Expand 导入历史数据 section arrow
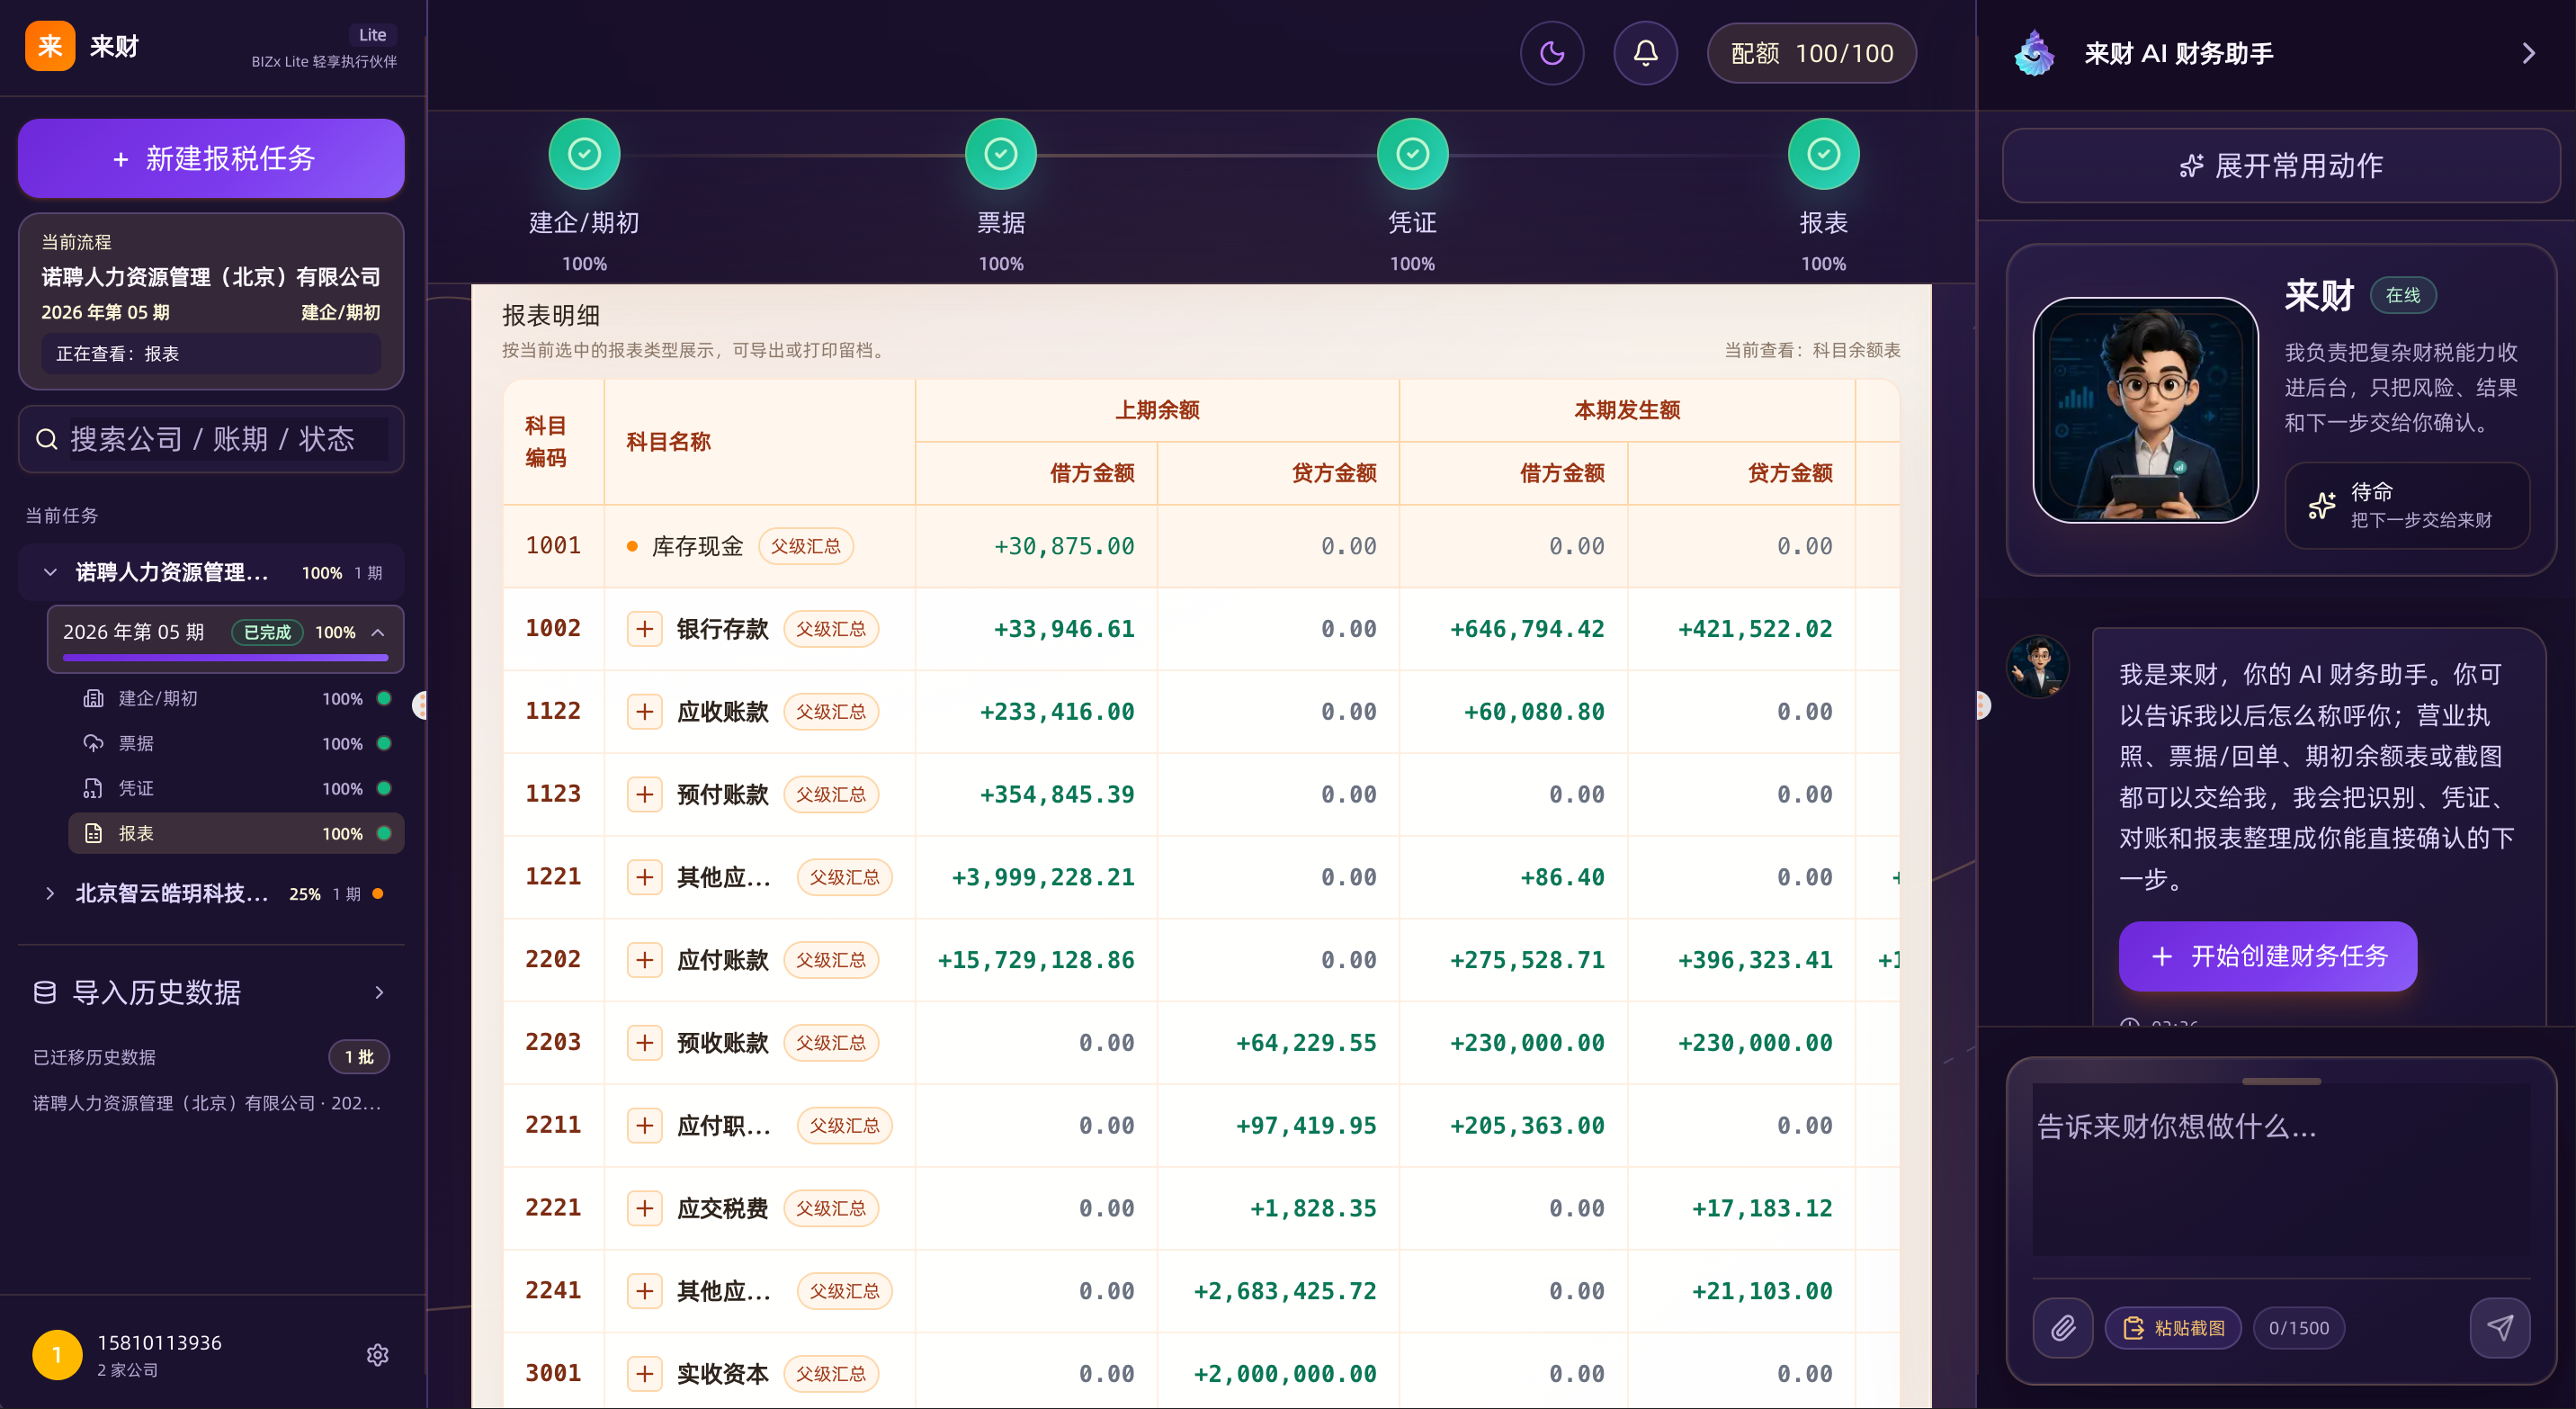The width and height of the screenshot is (2576, 1409). click(x=379, y=992)
